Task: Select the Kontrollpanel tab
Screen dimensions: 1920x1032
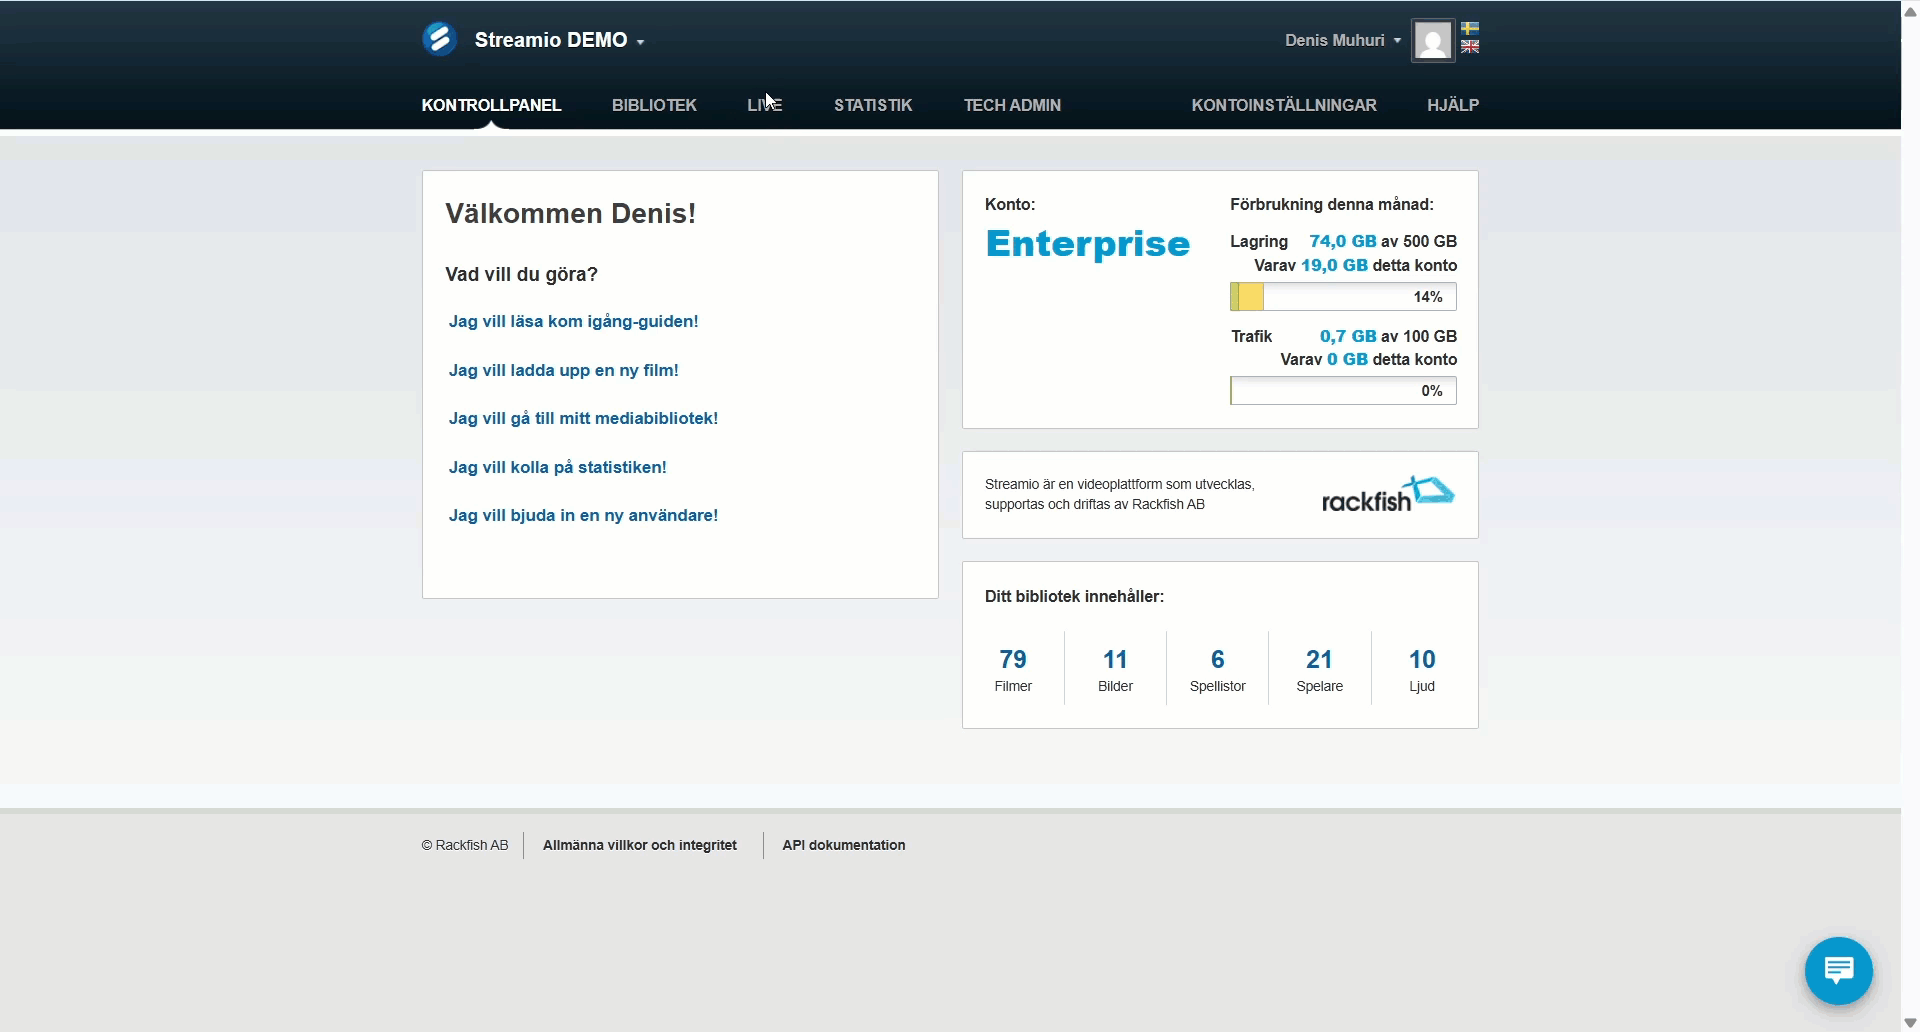Action: pyautogui.click(x=491, y=105)
